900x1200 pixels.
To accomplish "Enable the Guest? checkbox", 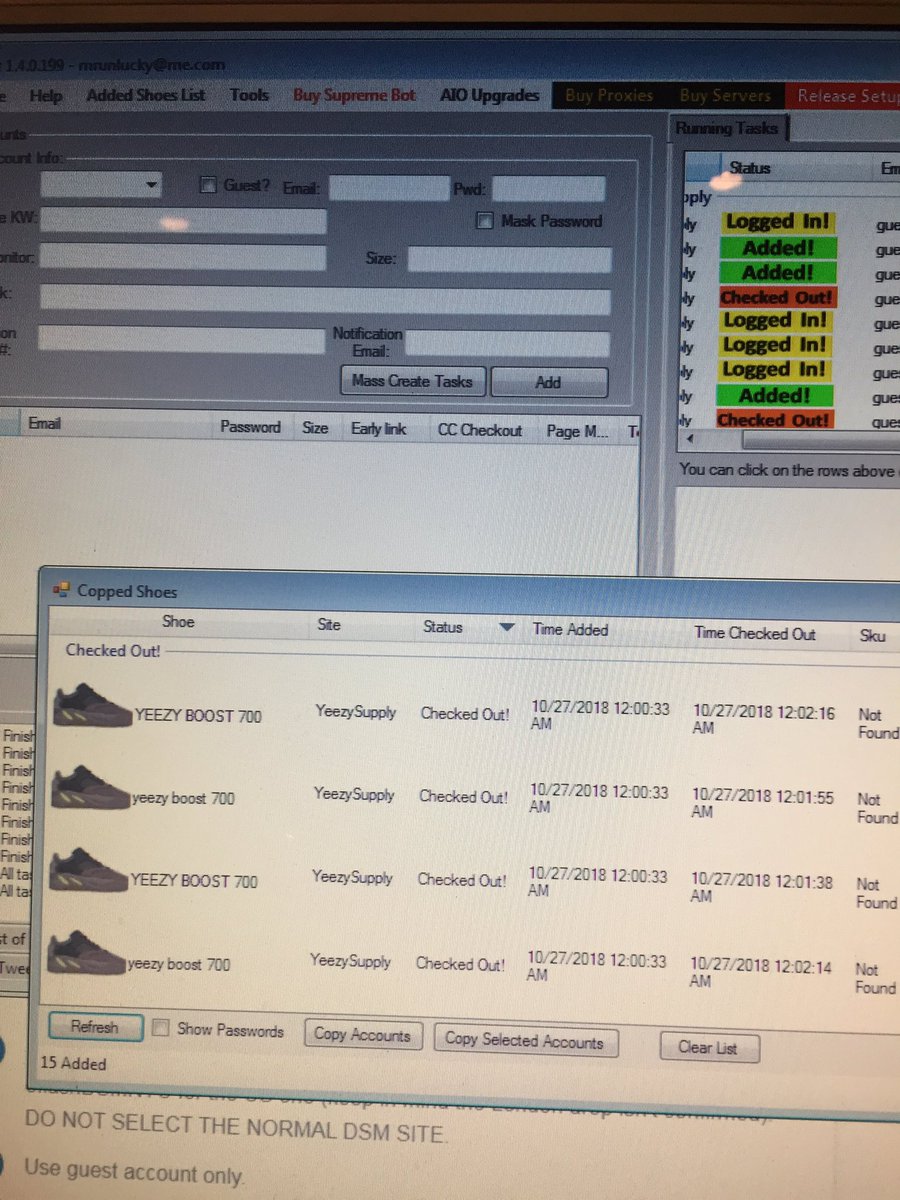I will 208,184.
